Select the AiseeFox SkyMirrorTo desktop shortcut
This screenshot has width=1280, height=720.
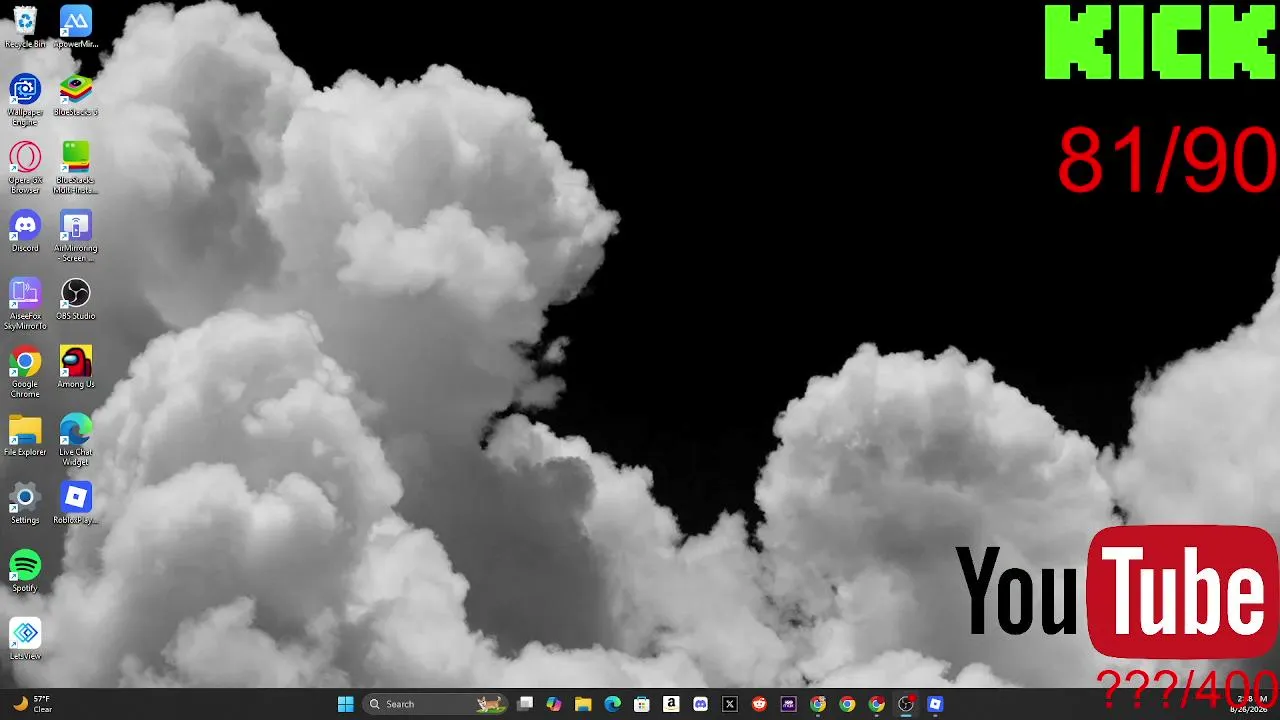[25, 304]
